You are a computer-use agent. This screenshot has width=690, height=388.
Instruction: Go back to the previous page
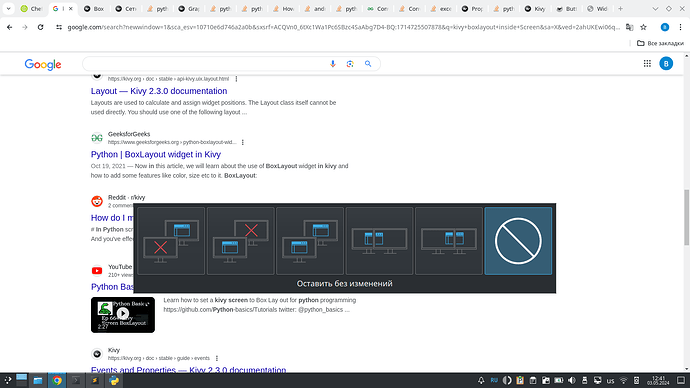(10, 27)
